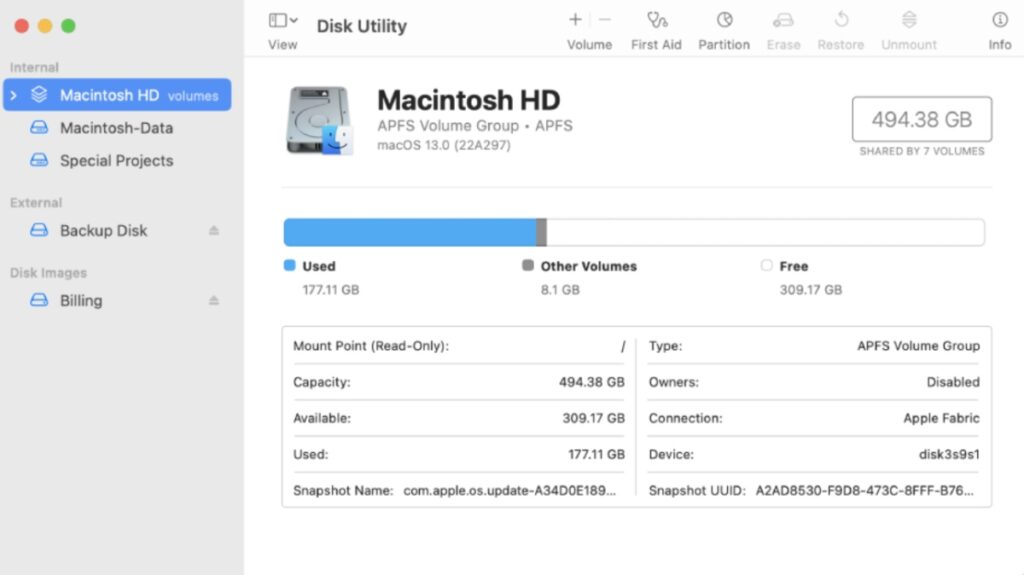This screenshot has height=575, width=1024.
Task: Select Macintosh HD in sidebar
Action: [x=118, y=95]
